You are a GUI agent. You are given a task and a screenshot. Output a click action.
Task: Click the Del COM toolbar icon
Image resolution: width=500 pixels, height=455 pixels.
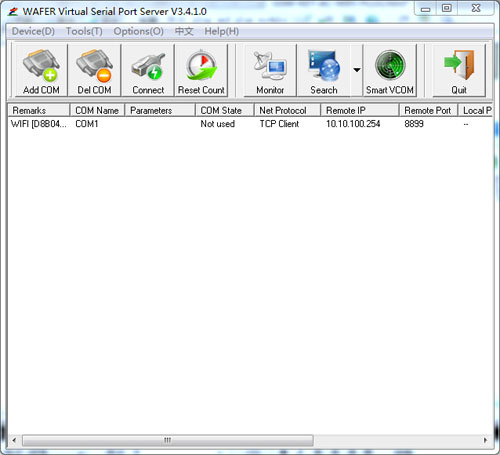click(94, 70)
